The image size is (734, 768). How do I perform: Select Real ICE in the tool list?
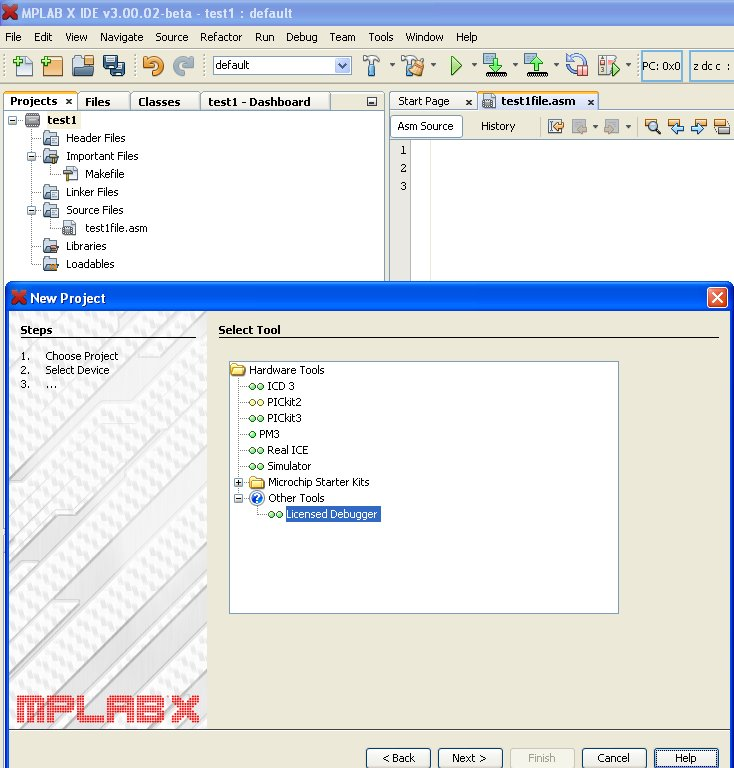pyautogui.click(x=287, y=450)
